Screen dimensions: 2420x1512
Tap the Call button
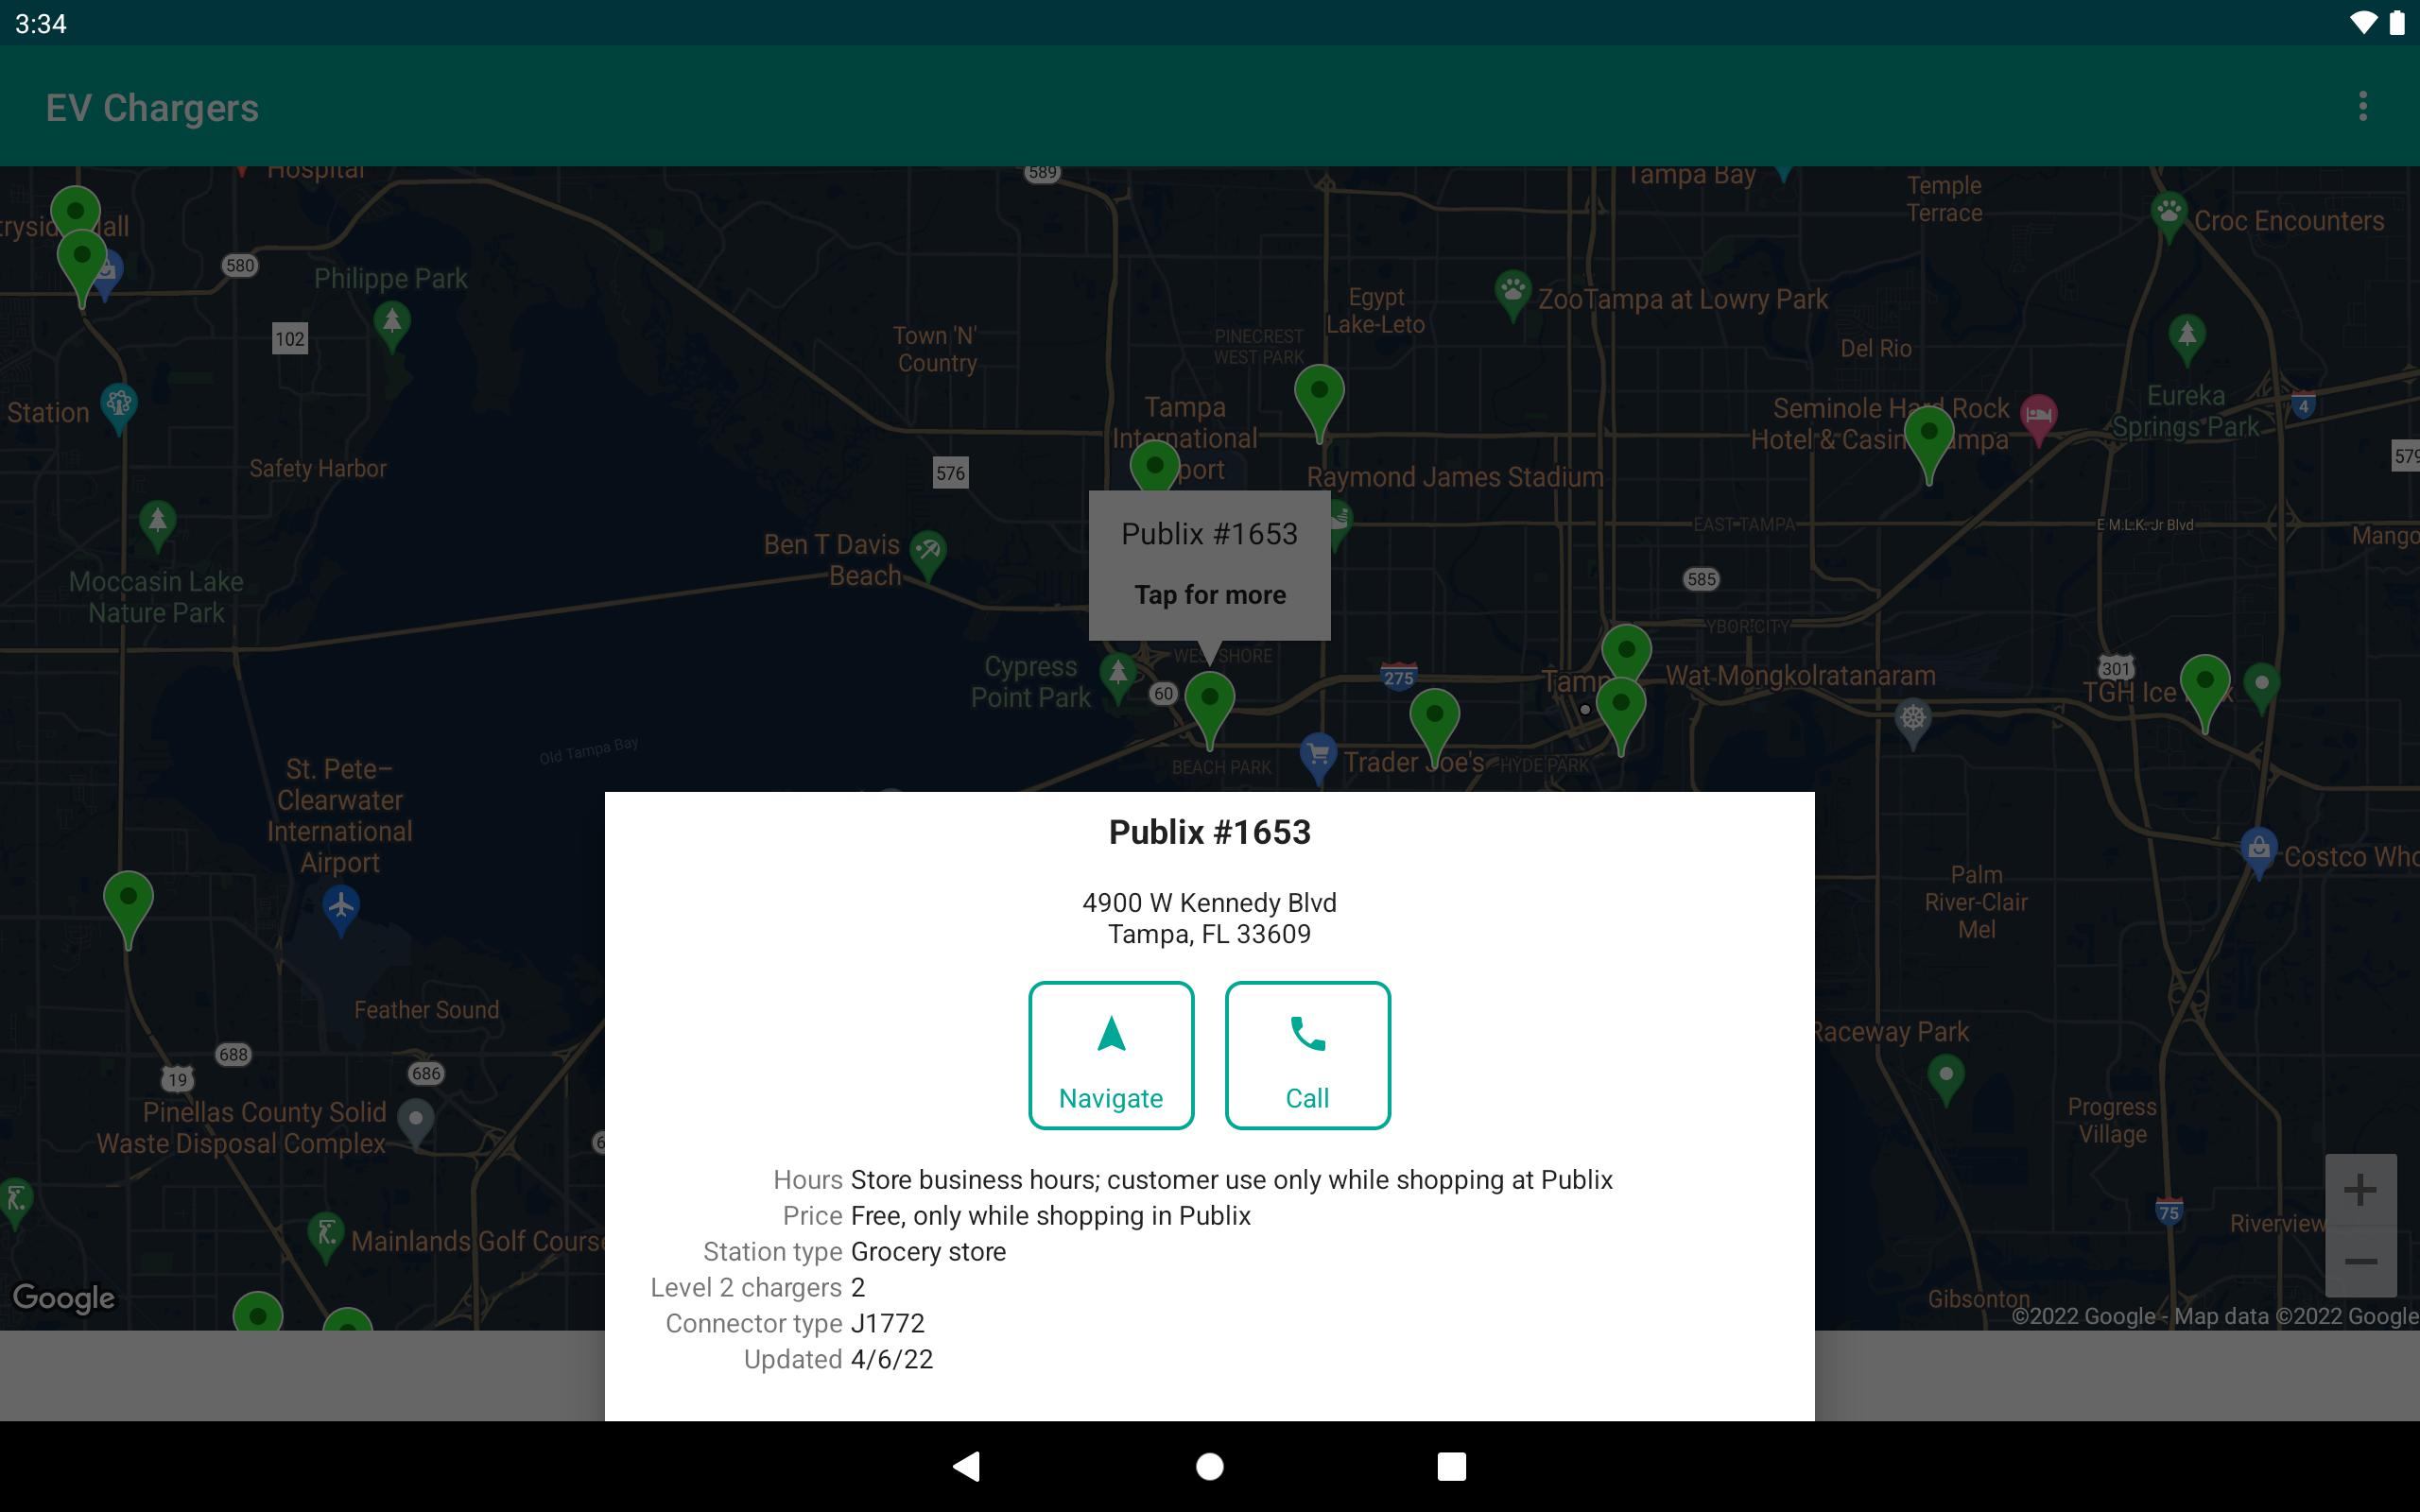tap(1307, 1055)
